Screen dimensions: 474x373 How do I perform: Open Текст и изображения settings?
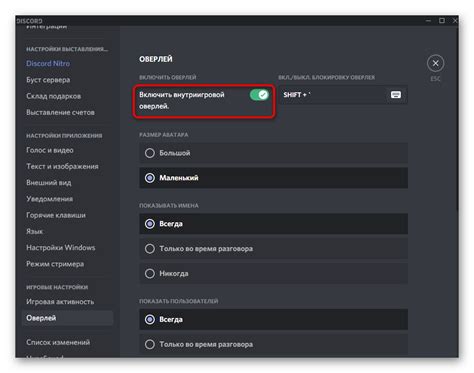click(62, 166)
